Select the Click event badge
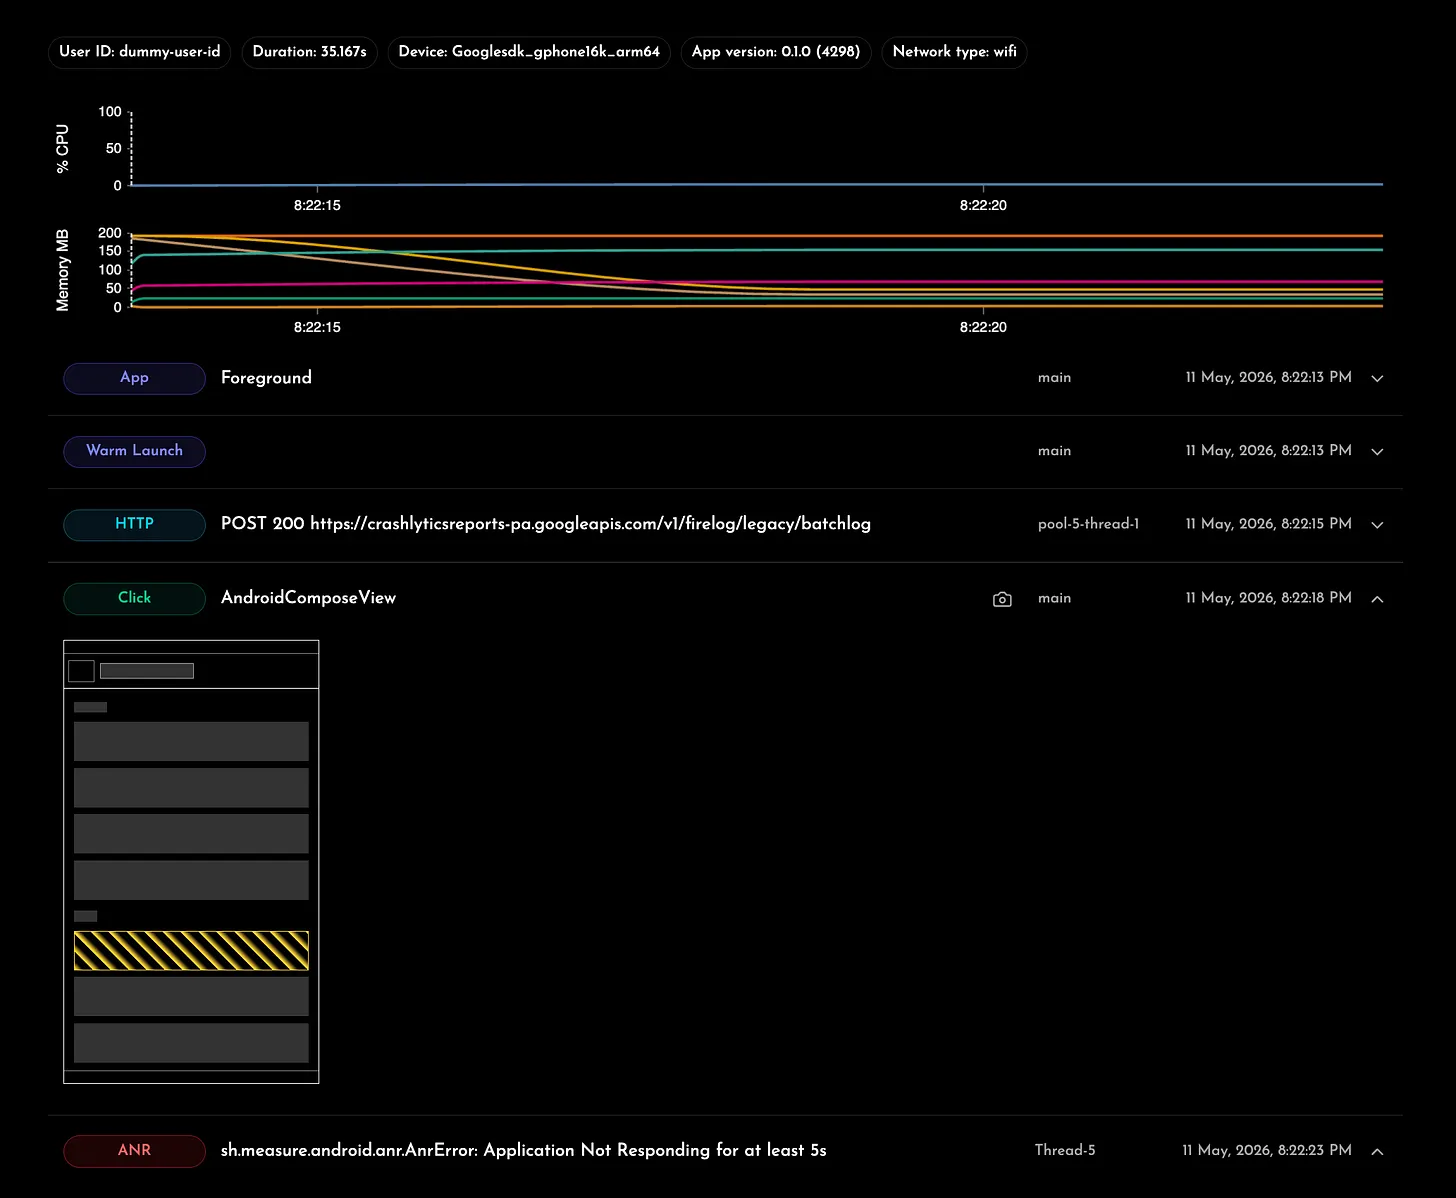The width and height of the screenshot is (1456, 1198). (x=134, y=598)
